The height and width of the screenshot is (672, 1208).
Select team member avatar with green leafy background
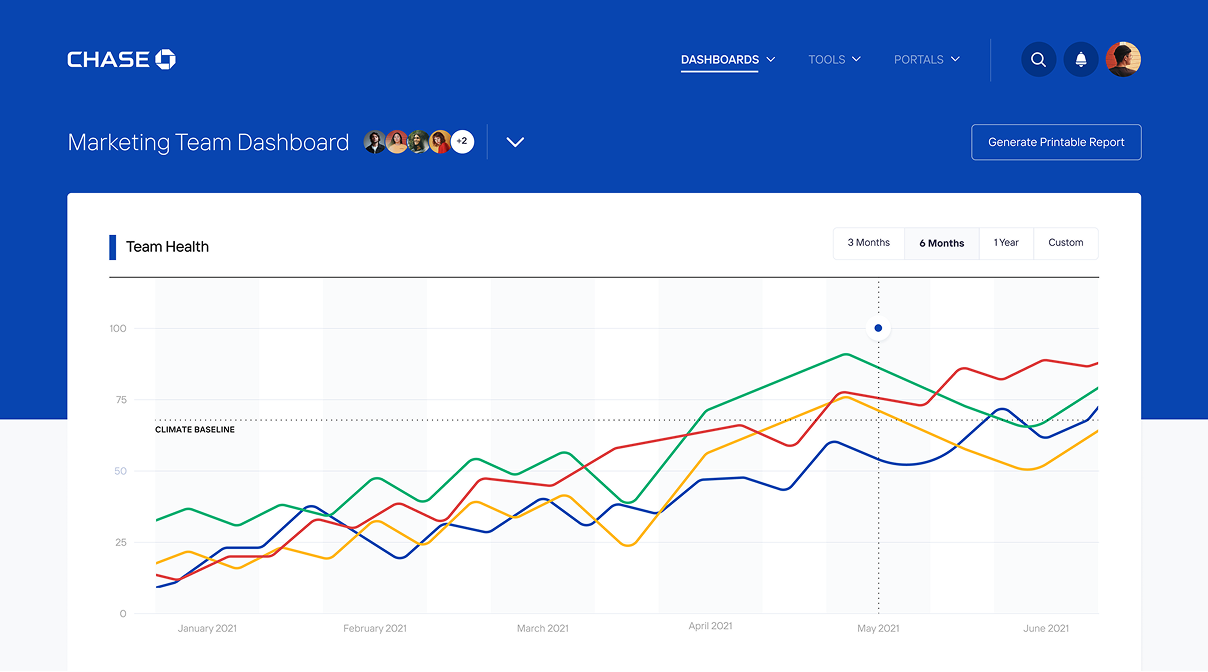(x=418, y=142)
